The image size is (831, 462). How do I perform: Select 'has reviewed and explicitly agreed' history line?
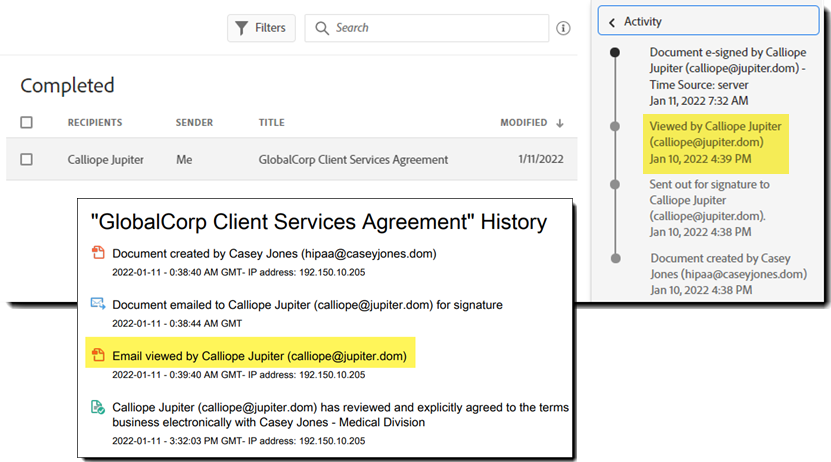tap(340, 415)
